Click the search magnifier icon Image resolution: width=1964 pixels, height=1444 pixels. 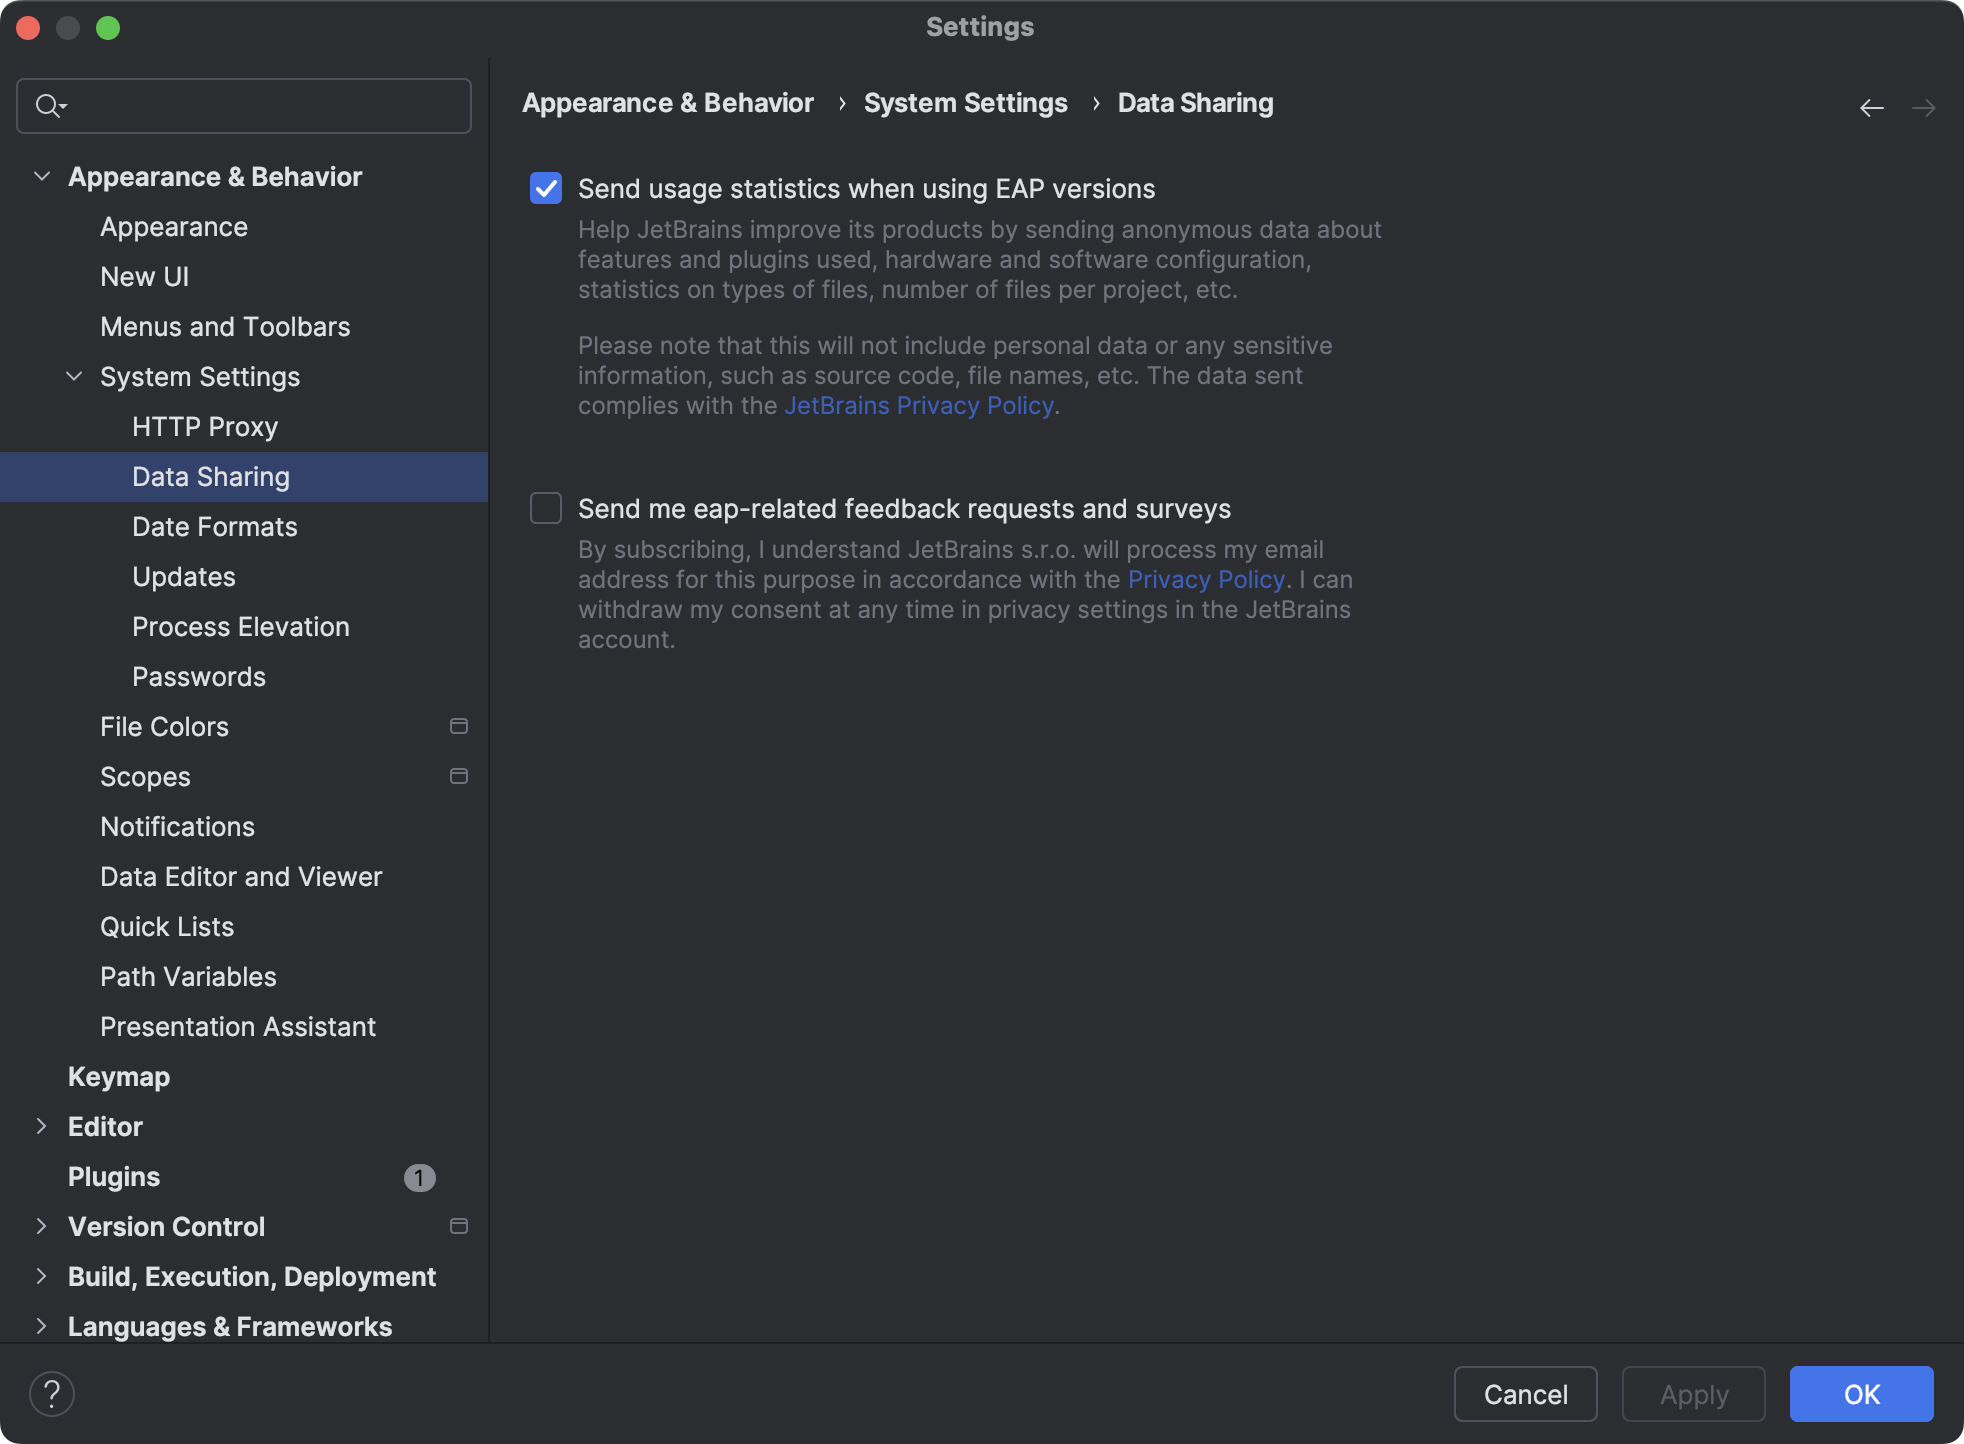point(49,105)
